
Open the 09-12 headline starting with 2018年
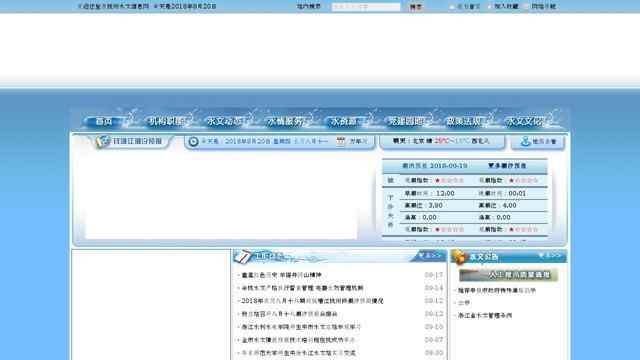coord(312,301)
